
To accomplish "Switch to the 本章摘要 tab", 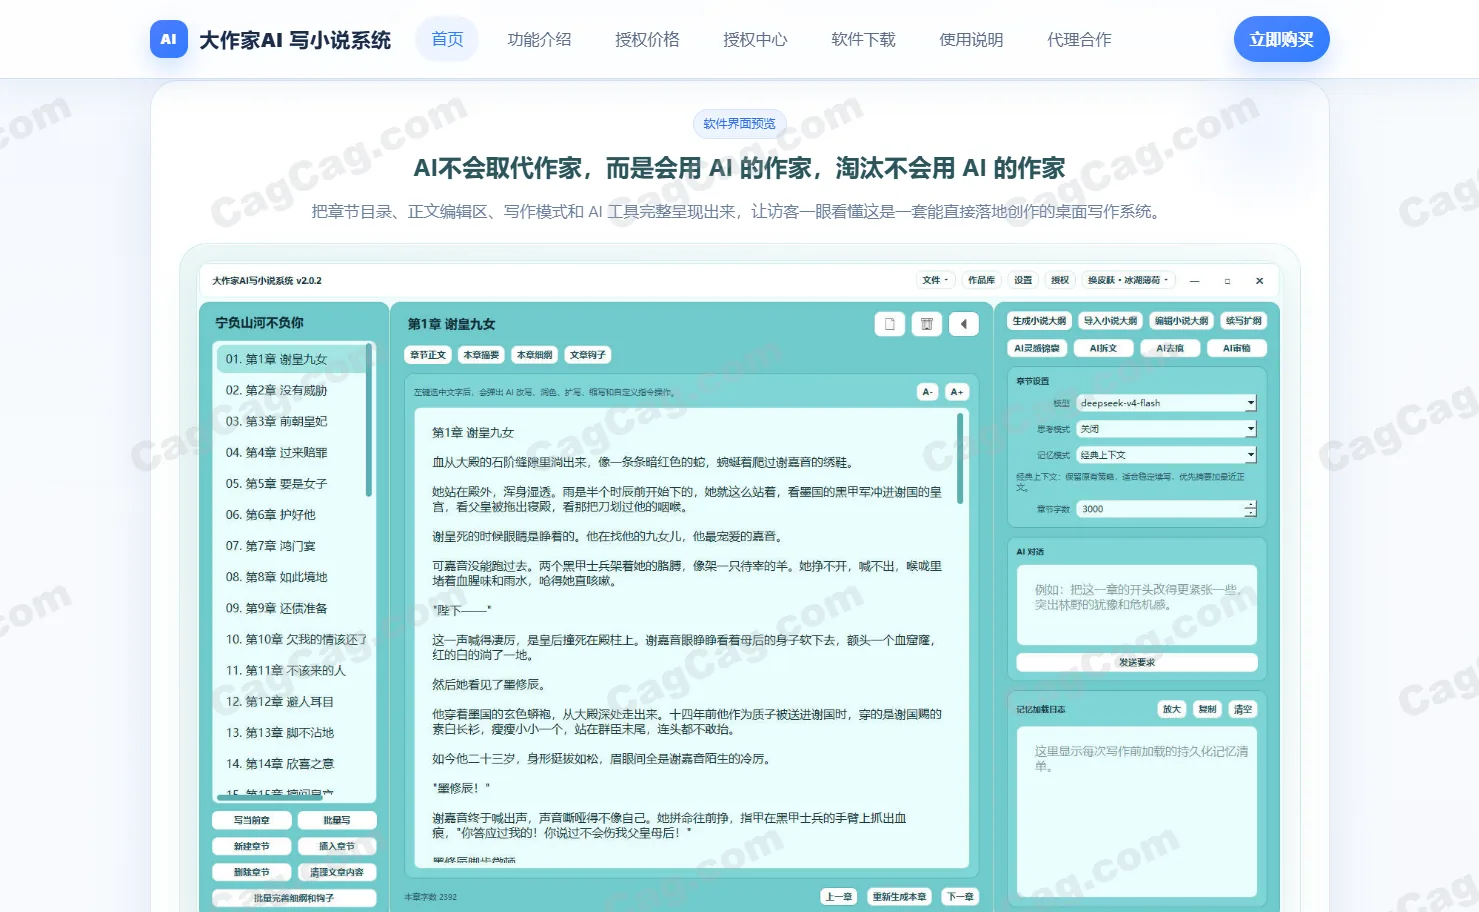I will (481, 355).
